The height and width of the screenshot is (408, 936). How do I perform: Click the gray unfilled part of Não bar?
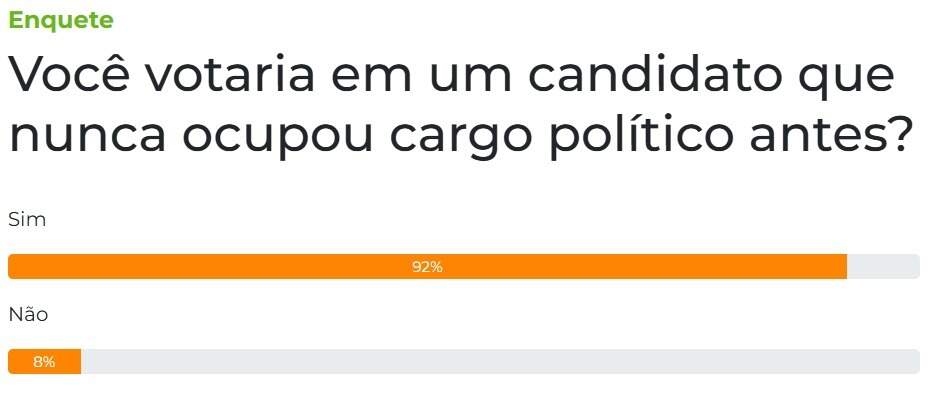tap(500, 362)
